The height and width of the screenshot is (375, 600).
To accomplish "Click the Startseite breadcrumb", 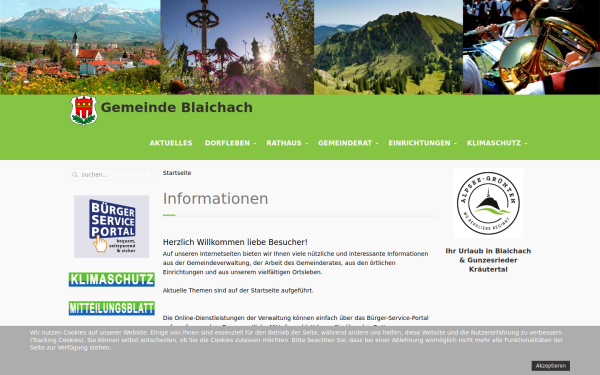I will coord(177,173).
